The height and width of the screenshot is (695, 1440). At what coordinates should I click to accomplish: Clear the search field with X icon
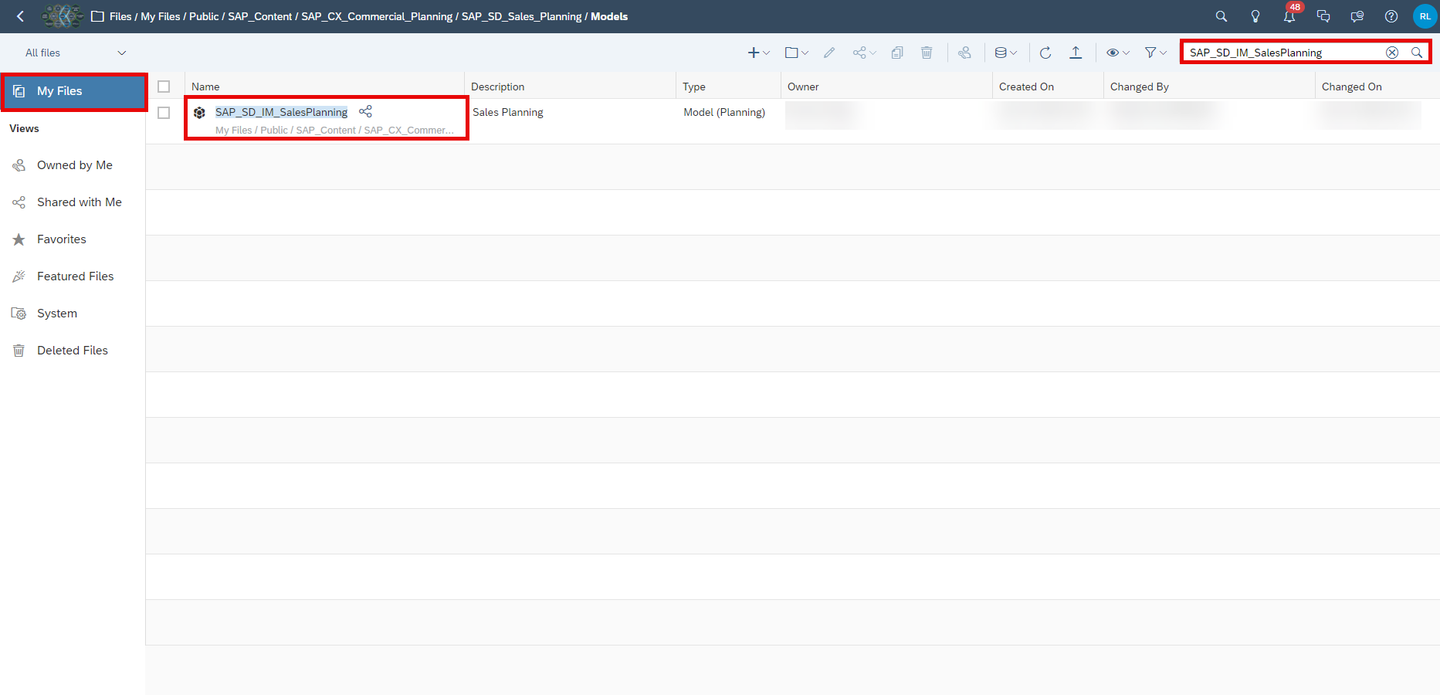pyautogui.click(x=1392, y=52)
